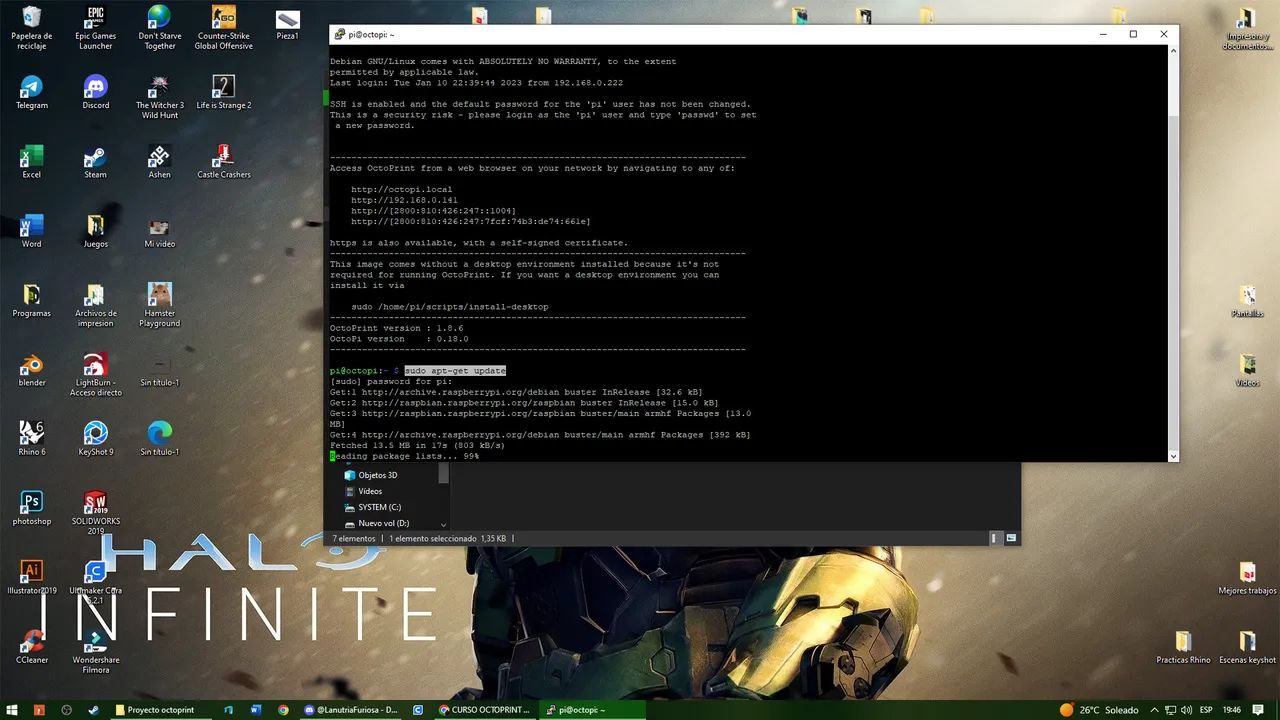Viewport: 1280px width, 720px height.
Task: Open the Papelera de reciclaje icon
Action: [x=31, y=28]
